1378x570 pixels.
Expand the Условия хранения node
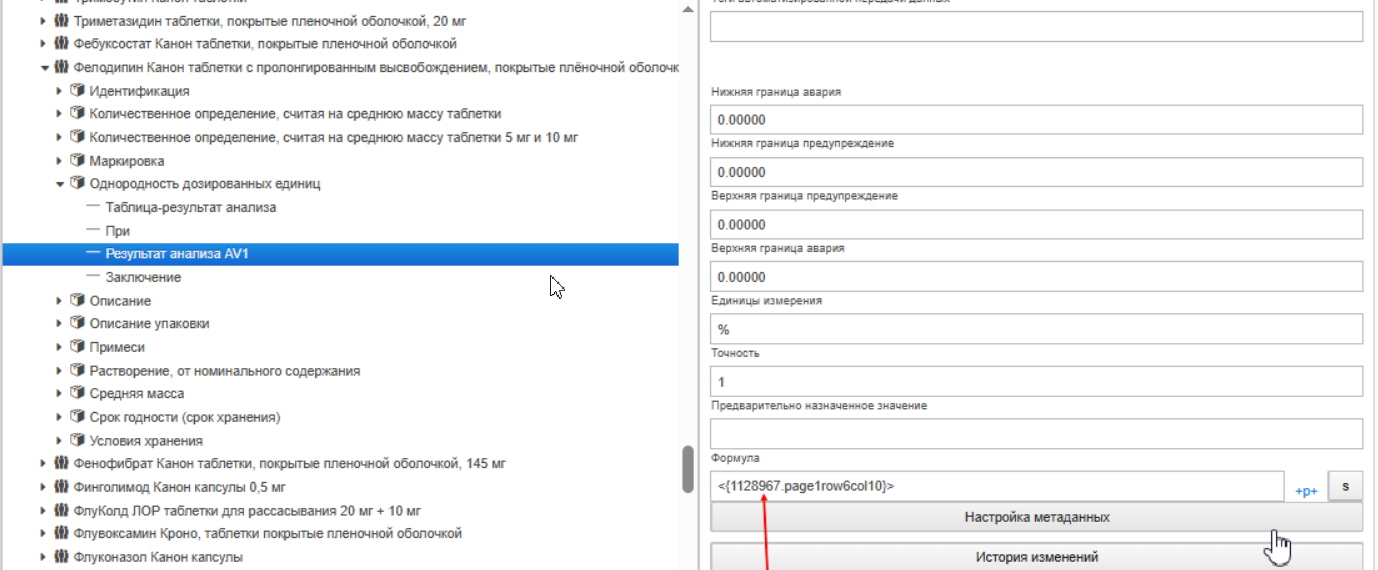tap(60, 441)
